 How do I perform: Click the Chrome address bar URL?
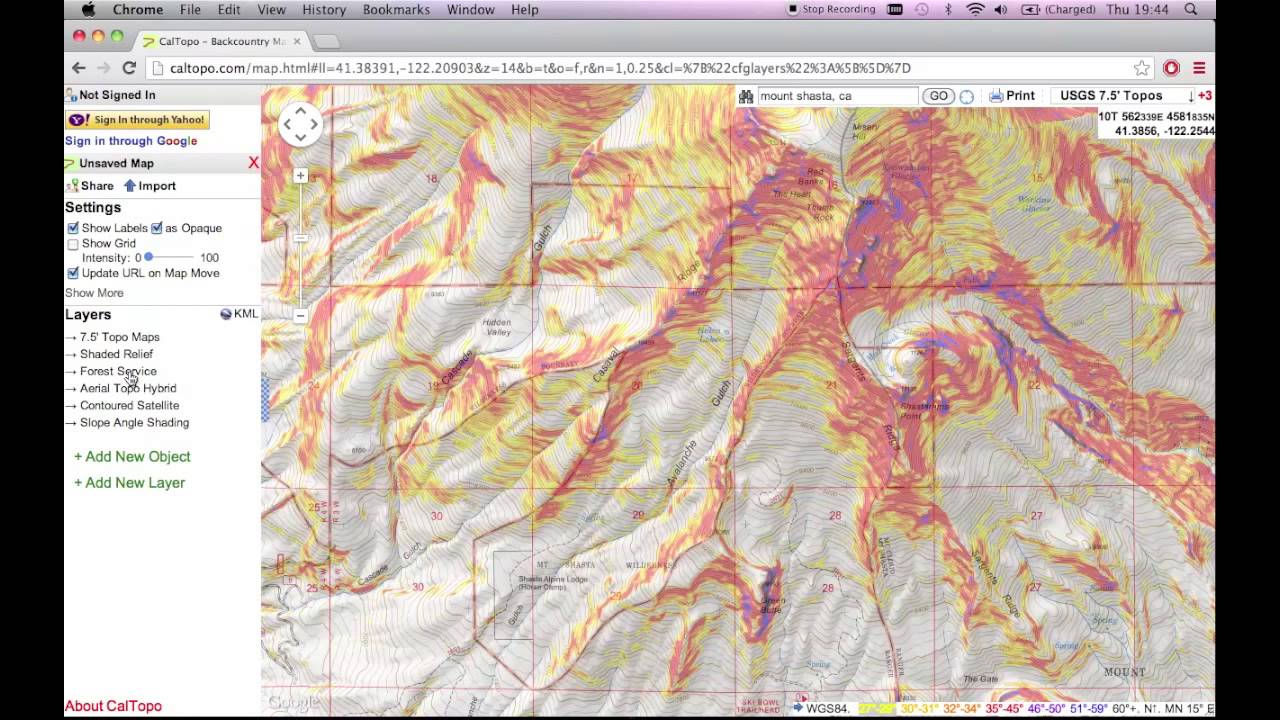(x=540, y=68)
